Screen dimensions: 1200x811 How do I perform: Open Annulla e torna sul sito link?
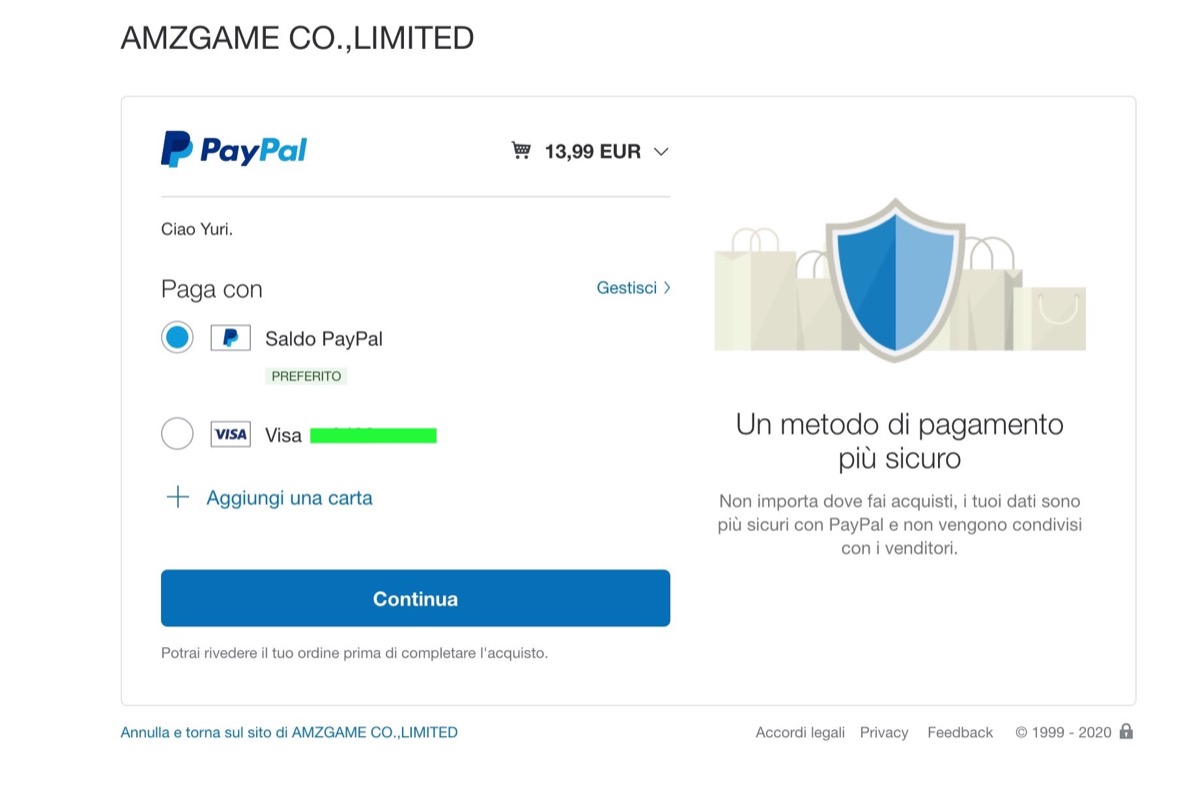[x=289, y=732]
